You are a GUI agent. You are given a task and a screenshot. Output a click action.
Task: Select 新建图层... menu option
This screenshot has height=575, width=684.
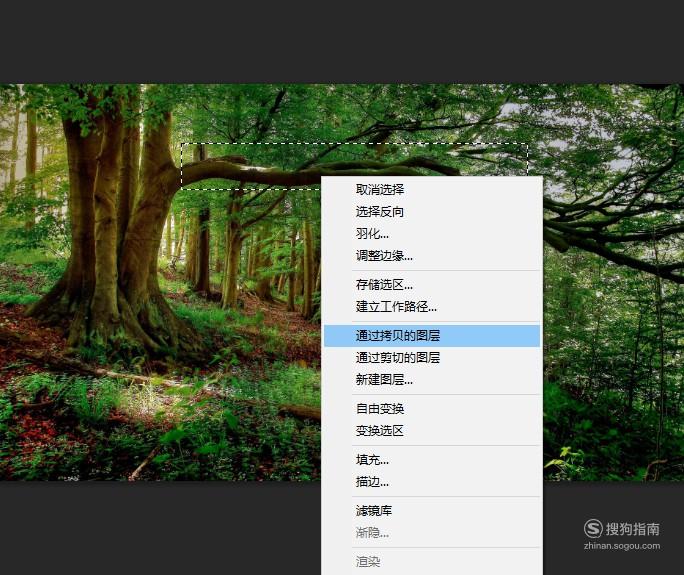coord(432,380)
